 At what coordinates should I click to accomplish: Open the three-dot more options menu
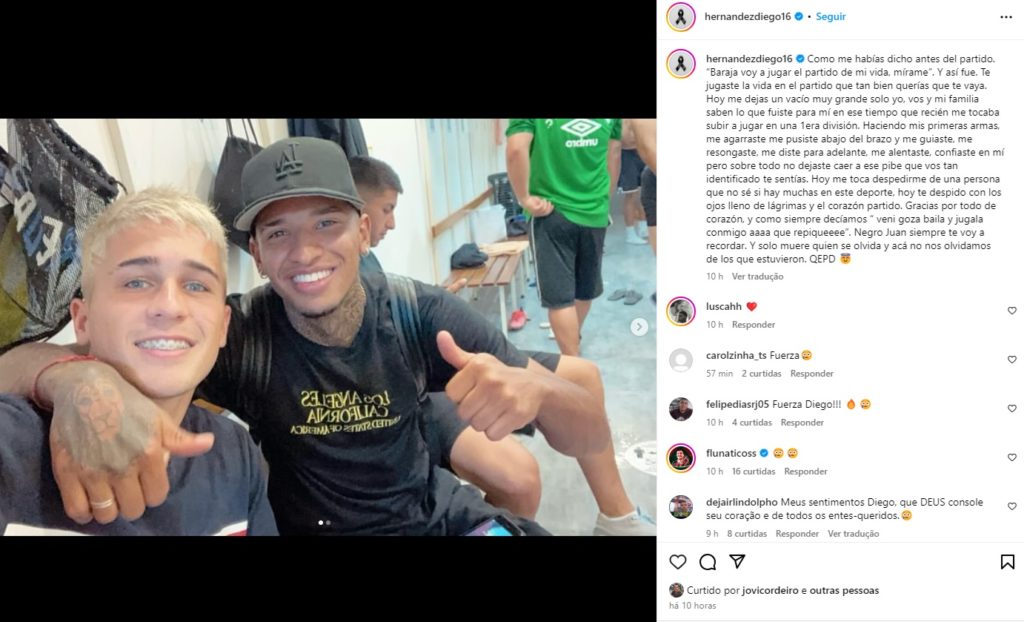1006,17
